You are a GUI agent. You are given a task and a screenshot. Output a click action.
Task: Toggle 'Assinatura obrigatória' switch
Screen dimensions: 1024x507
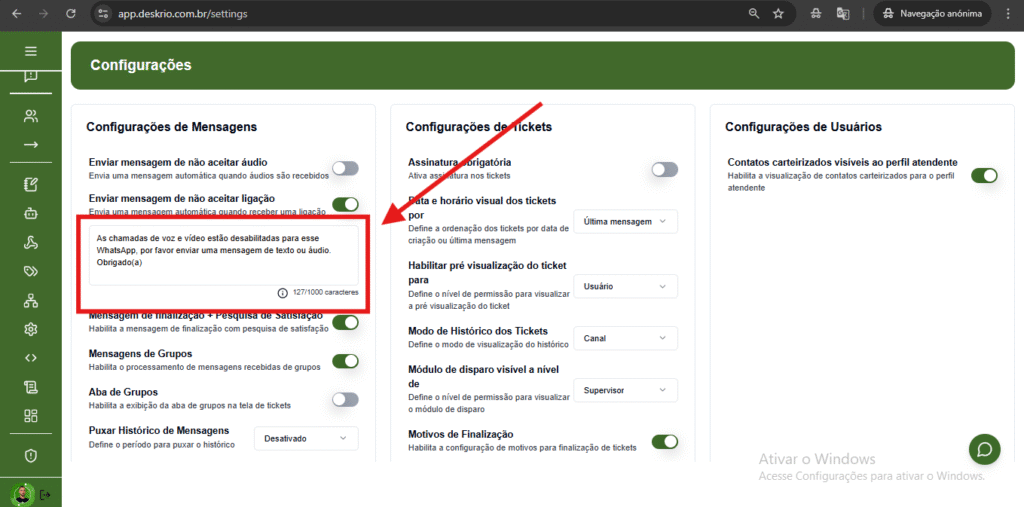coord(664,169)
